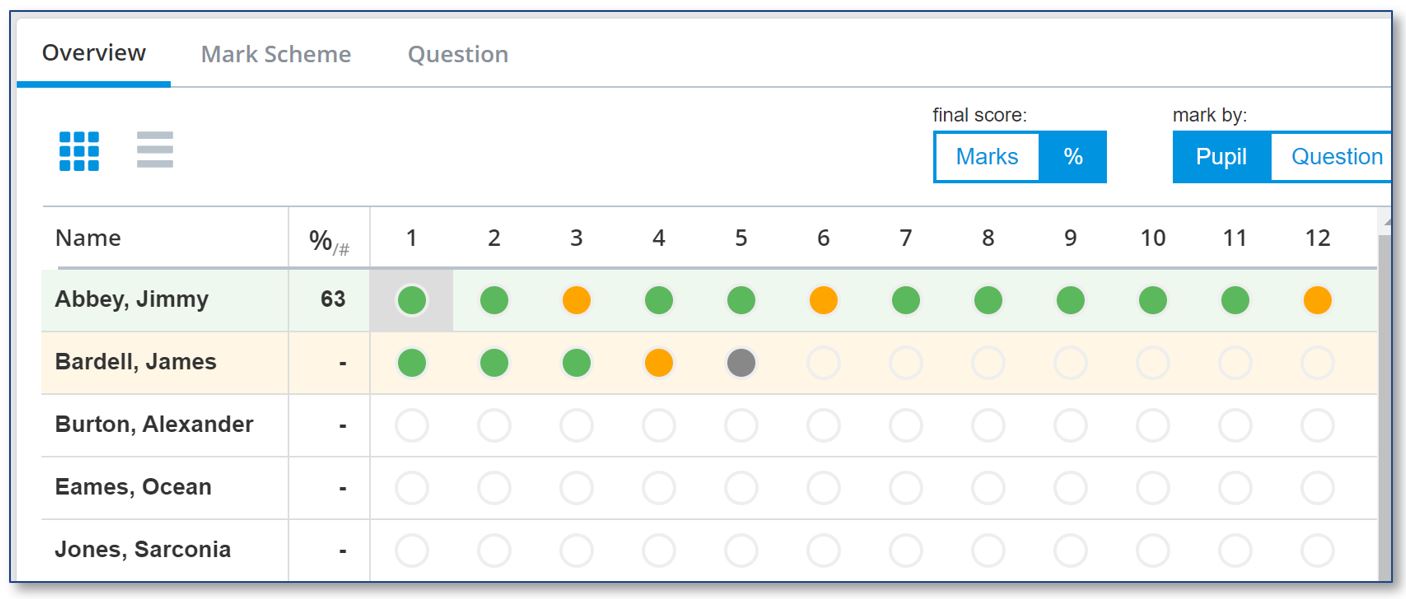Set final score to Marks

point(986,157)
